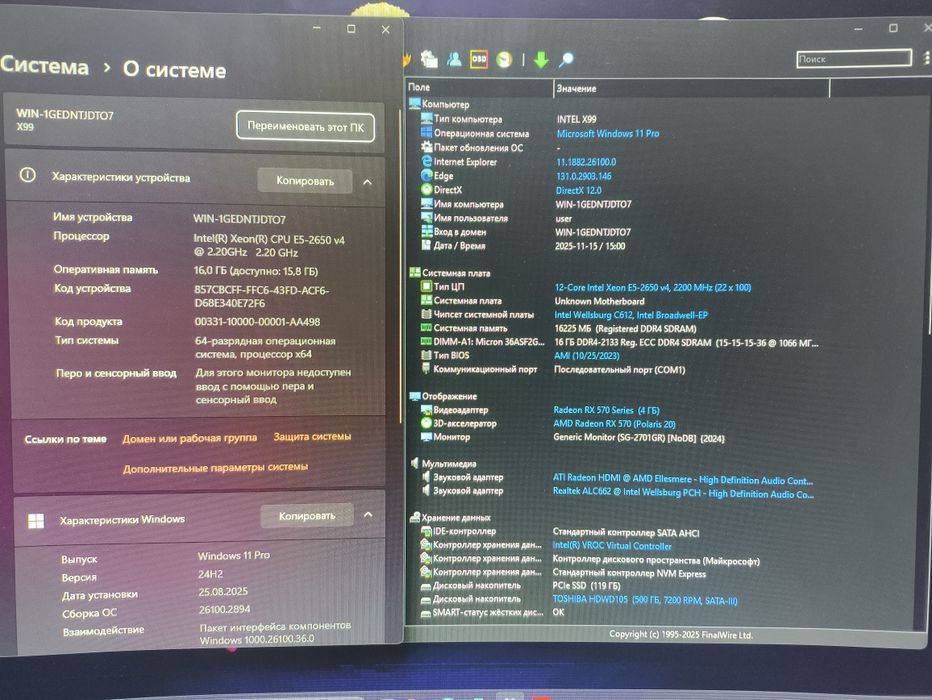The height and width of the screenshot is (700, 932).
Task: Click the round gauge icon next to OSD
Action: [x=504, y=59]
